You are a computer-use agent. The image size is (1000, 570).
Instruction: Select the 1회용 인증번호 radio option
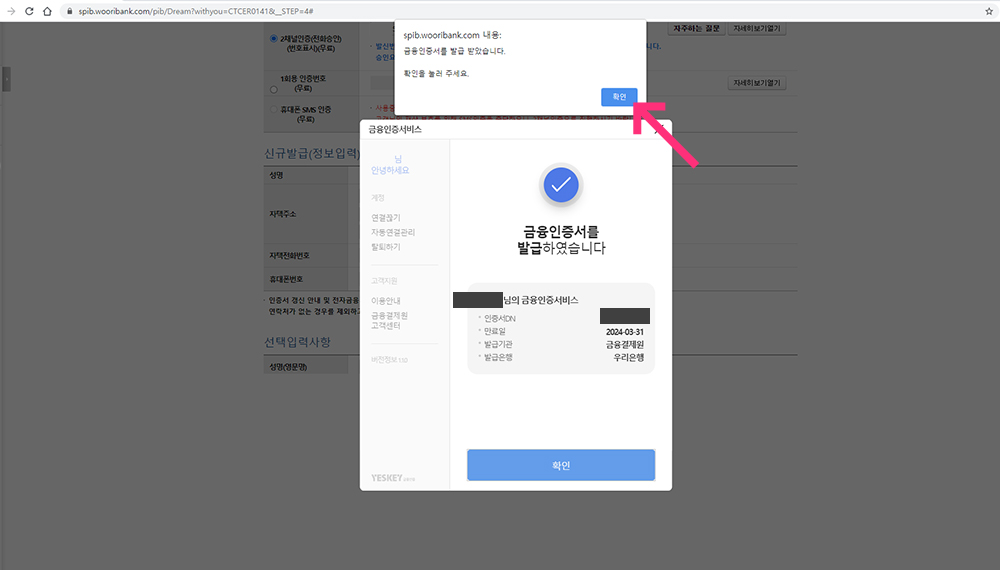pos(274,89)
